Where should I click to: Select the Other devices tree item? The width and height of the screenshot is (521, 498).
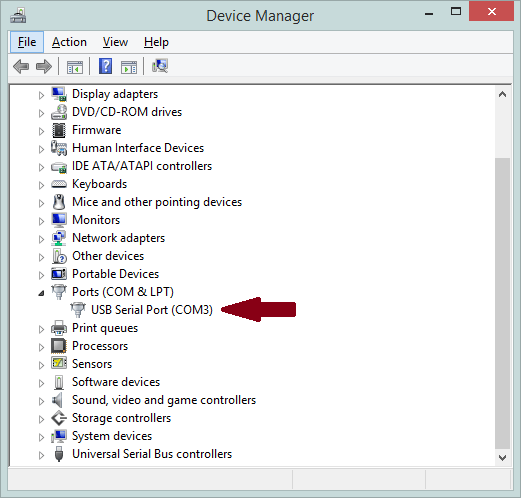108,256
